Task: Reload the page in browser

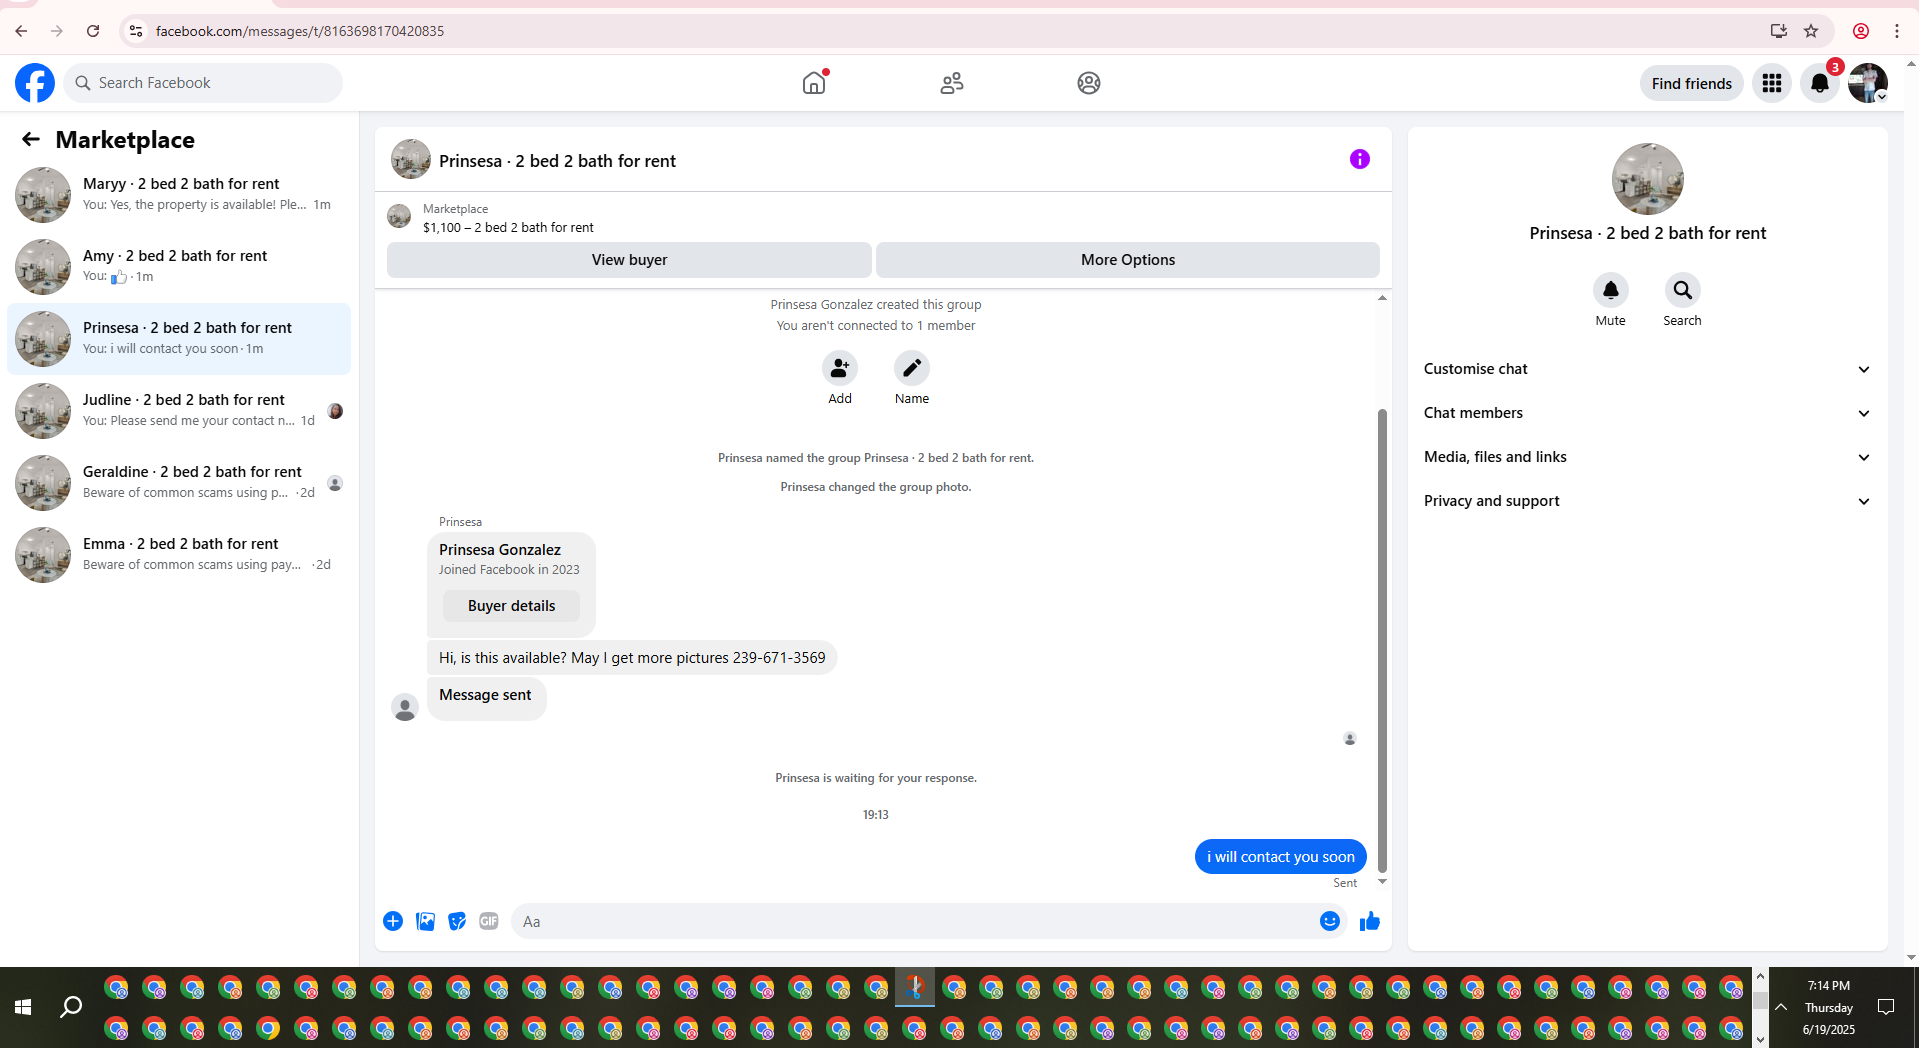Action: (93, 31)
